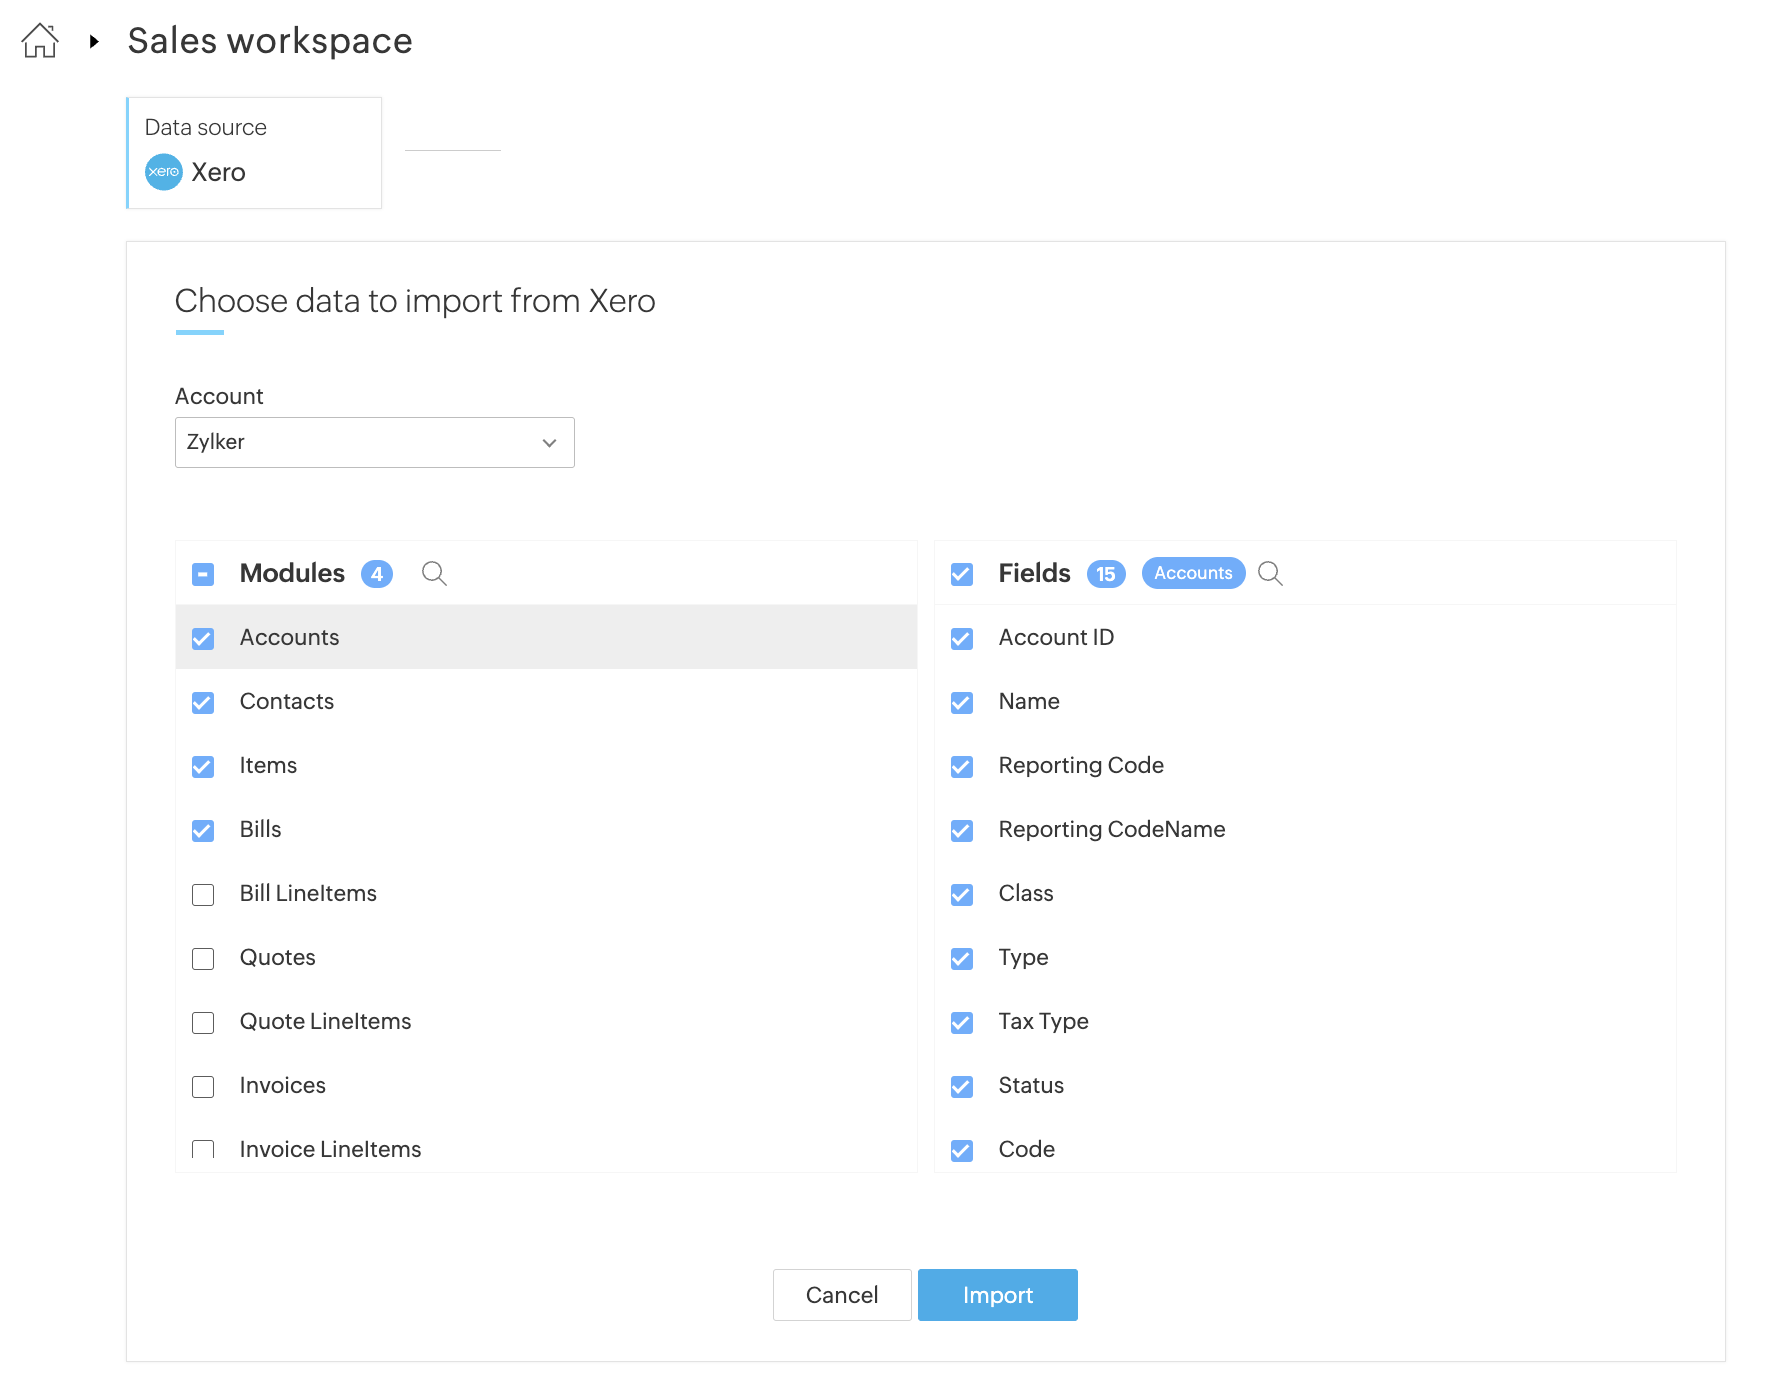Check the Invoices module checkbox
The image size is (1776, 1396).
(x=203, y=1086)
